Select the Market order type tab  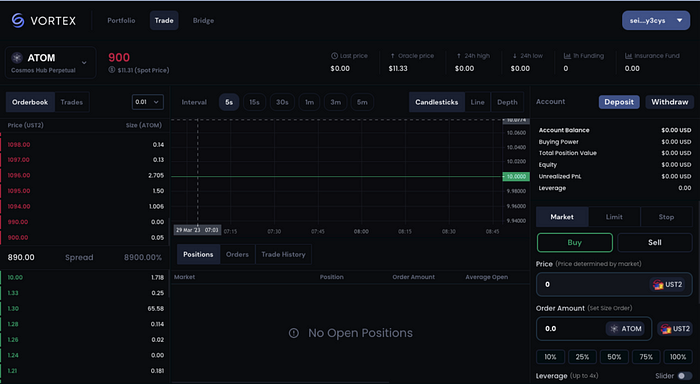[562, 217]
